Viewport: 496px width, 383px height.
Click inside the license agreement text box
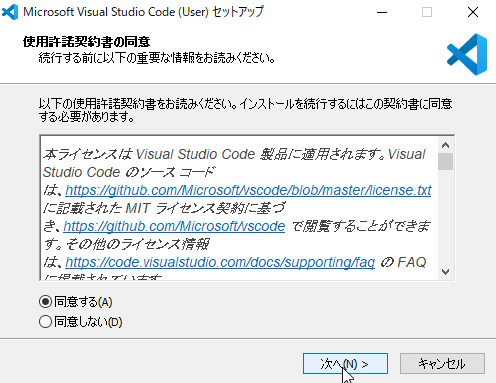coord(239,208)
